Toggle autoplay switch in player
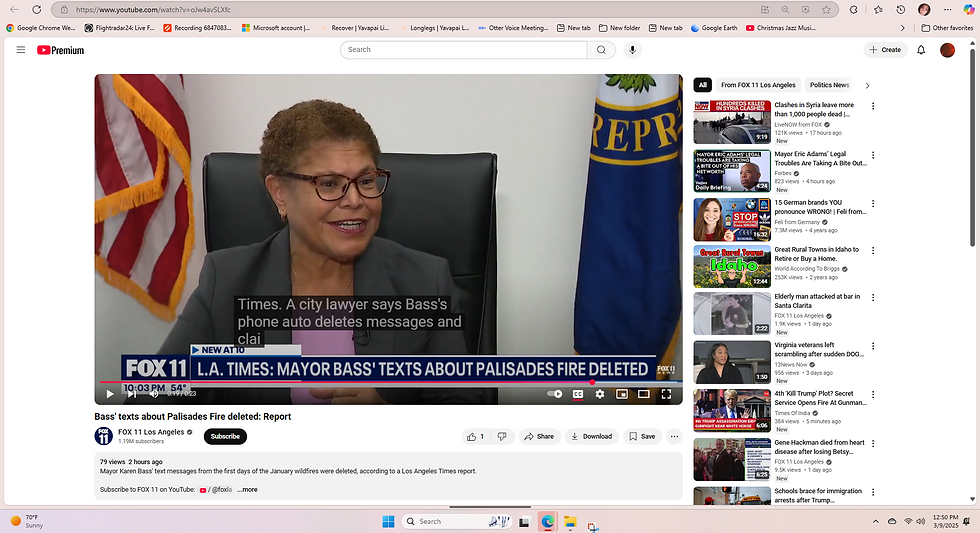 coord(555,394)
